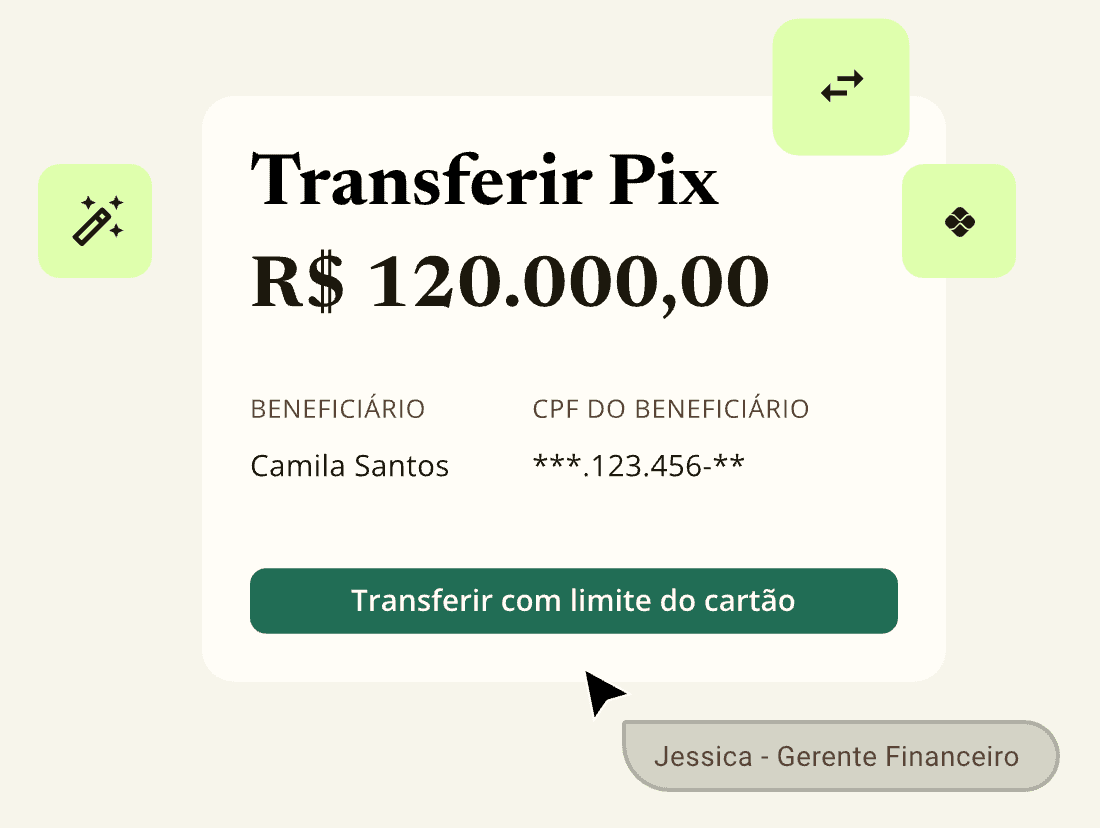Viewport: 1100px width, 828px height.
Task: Click the green square containing the wand icon
Action: [x=95, y=221]
